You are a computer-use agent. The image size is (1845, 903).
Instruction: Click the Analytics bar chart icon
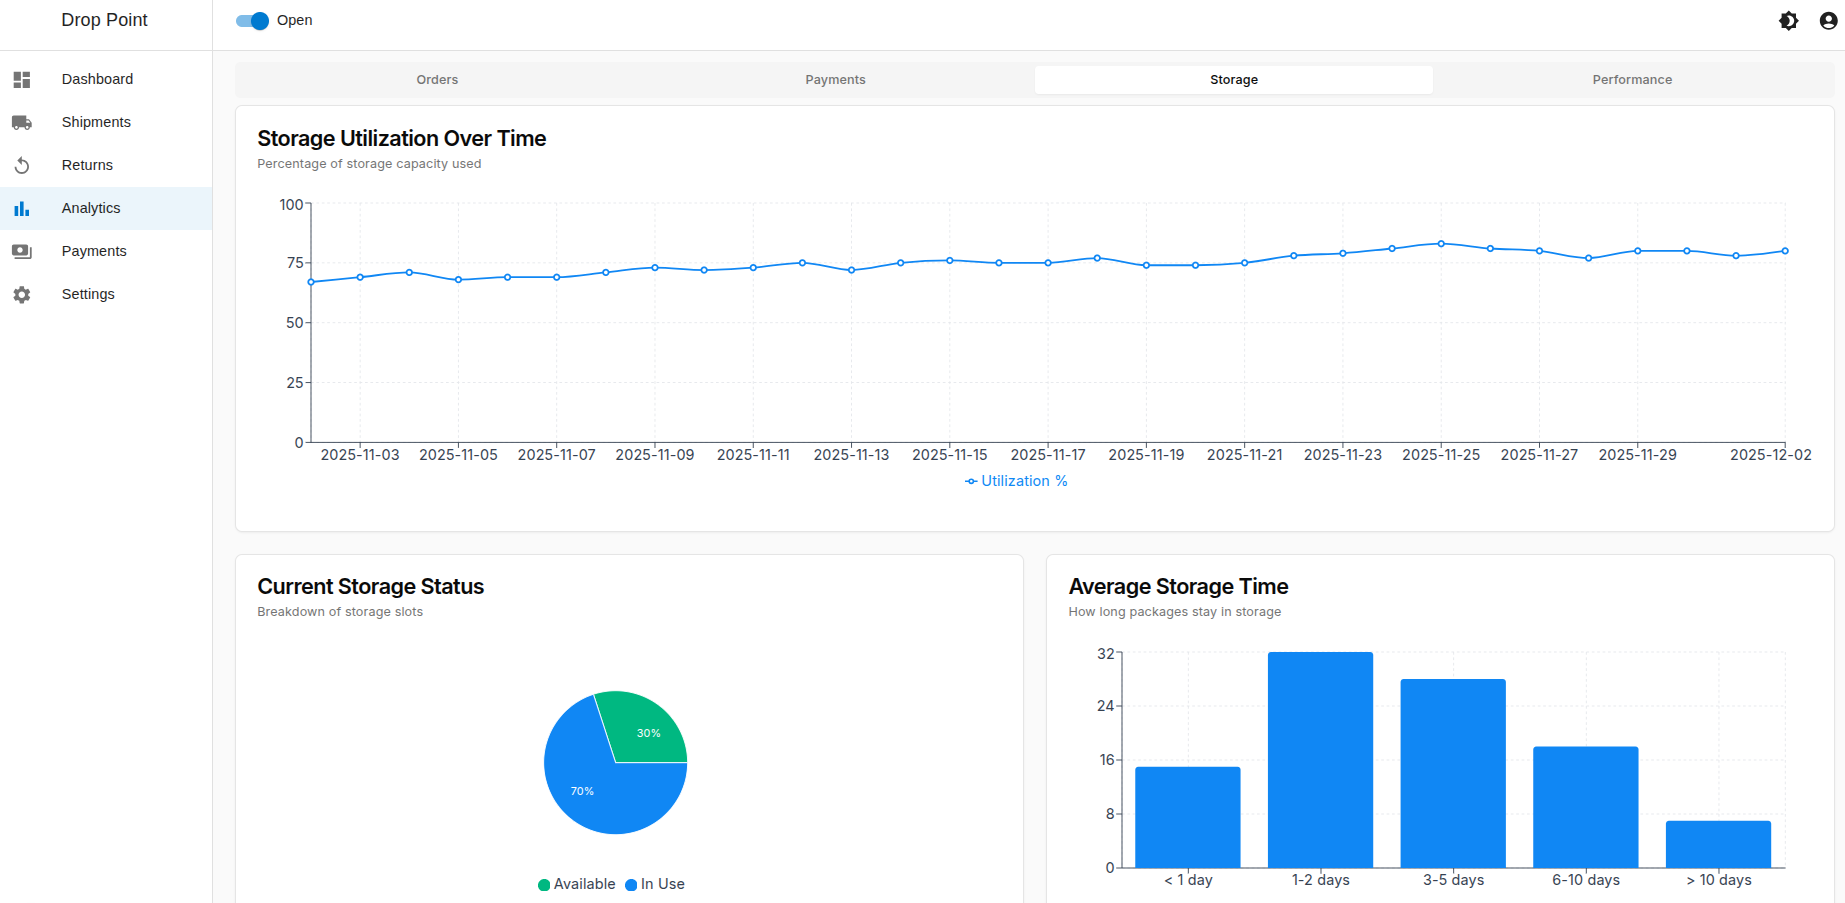pyautogui.click(x=22, y=209)
